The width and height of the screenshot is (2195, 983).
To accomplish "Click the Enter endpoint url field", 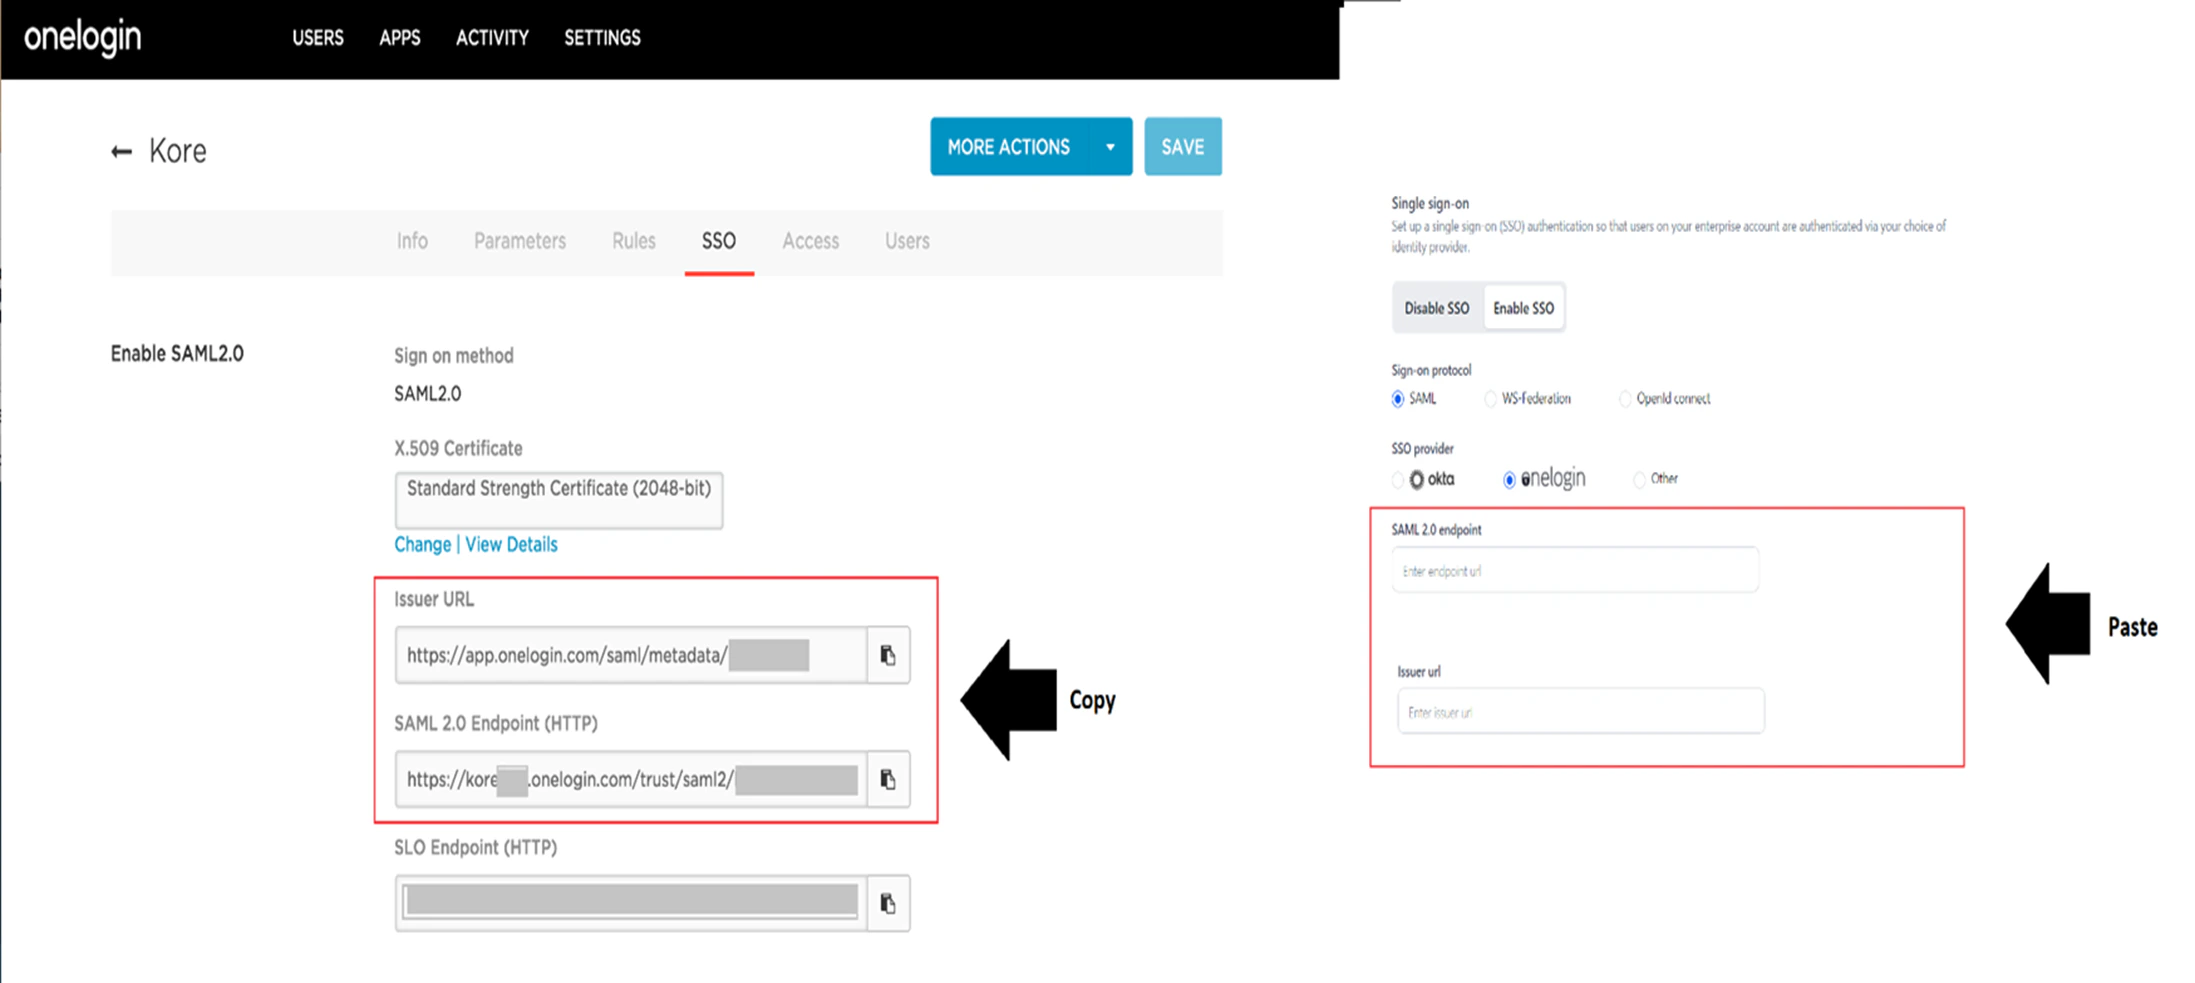I will [1574, 569].
